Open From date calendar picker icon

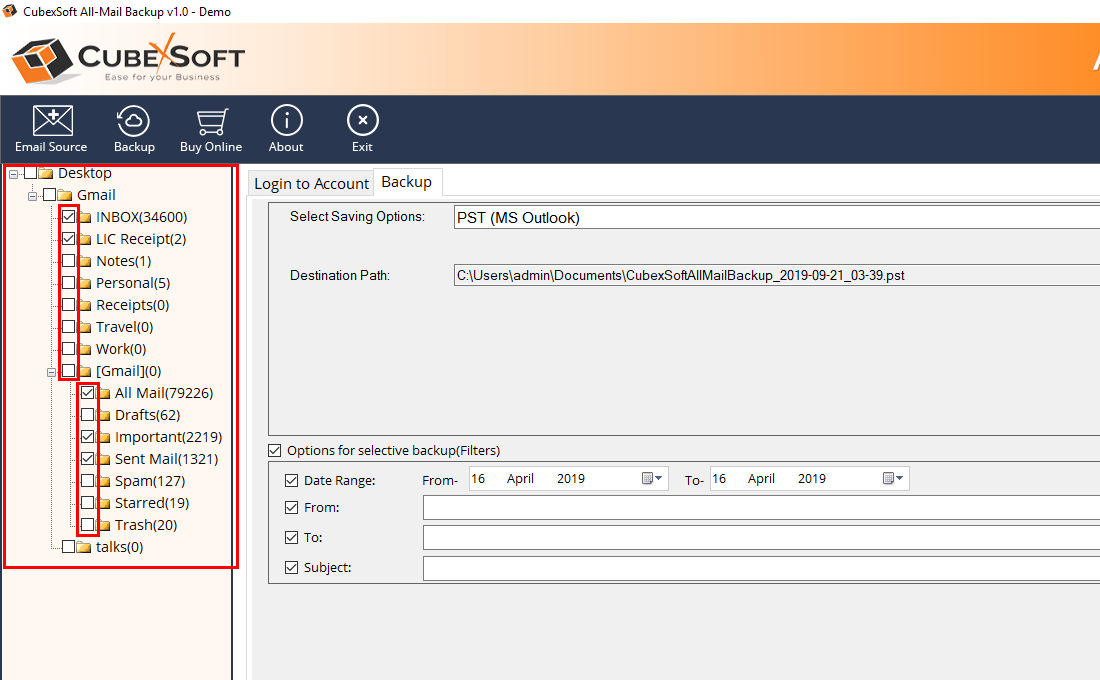[652, 479]
